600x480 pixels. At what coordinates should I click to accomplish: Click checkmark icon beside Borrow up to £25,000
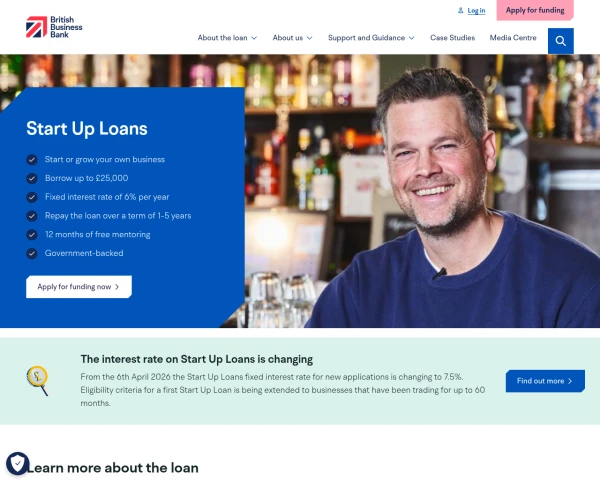[32, 178]
